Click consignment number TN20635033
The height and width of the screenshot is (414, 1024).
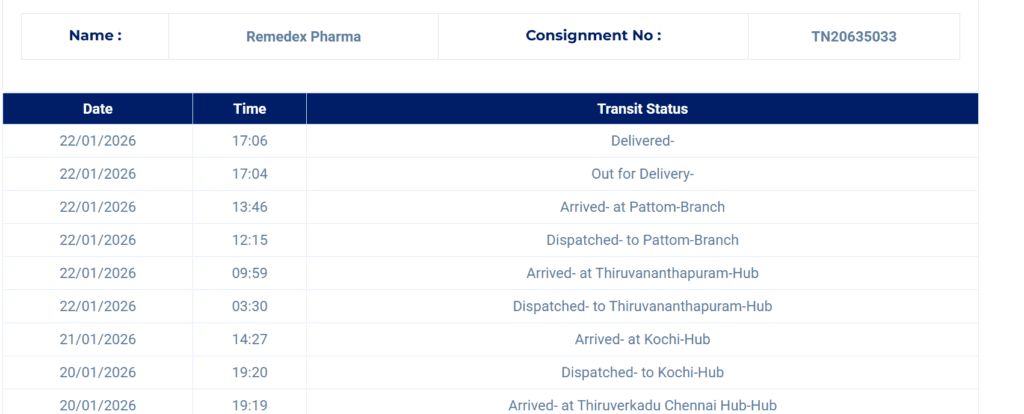(853, 37)
